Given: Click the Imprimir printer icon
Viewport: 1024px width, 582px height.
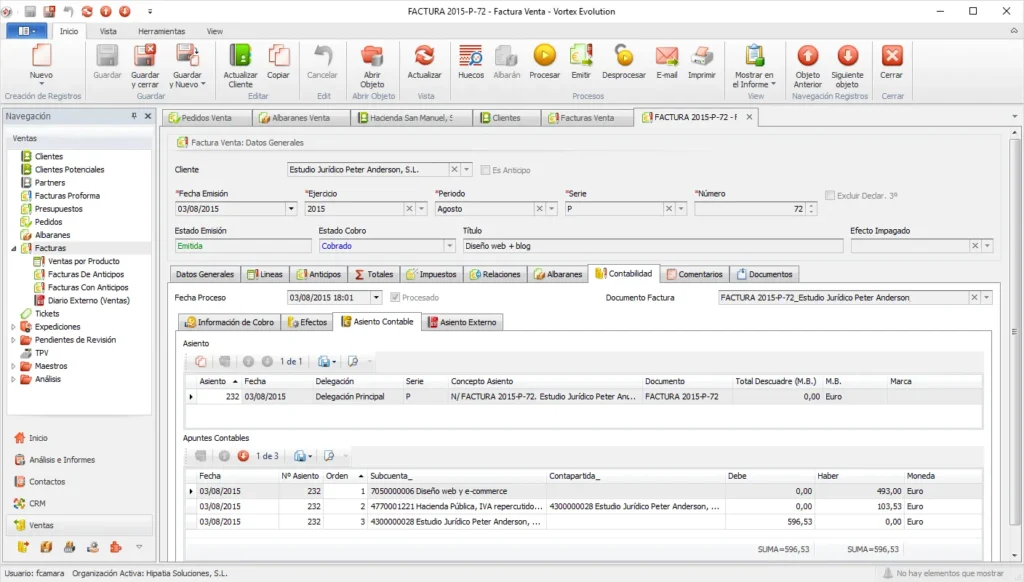Looking at the screenshot, I should point(702,56).
